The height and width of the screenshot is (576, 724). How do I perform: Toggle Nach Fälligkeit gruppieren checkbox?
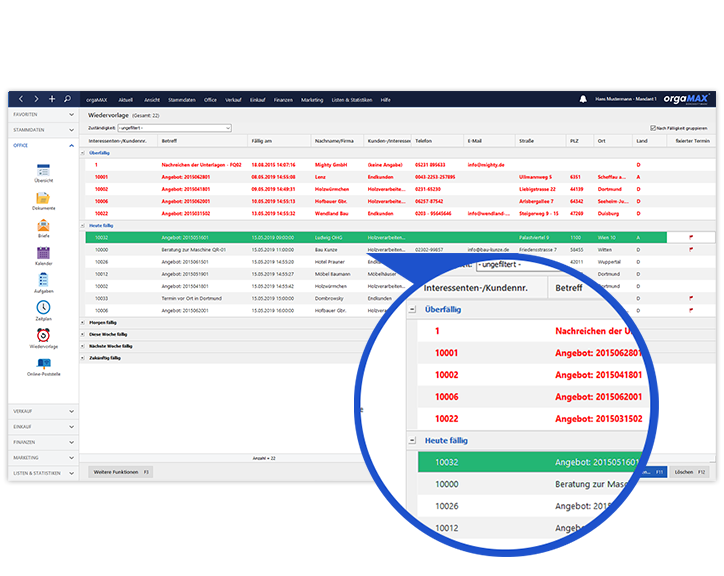click(x=653, y=128)
